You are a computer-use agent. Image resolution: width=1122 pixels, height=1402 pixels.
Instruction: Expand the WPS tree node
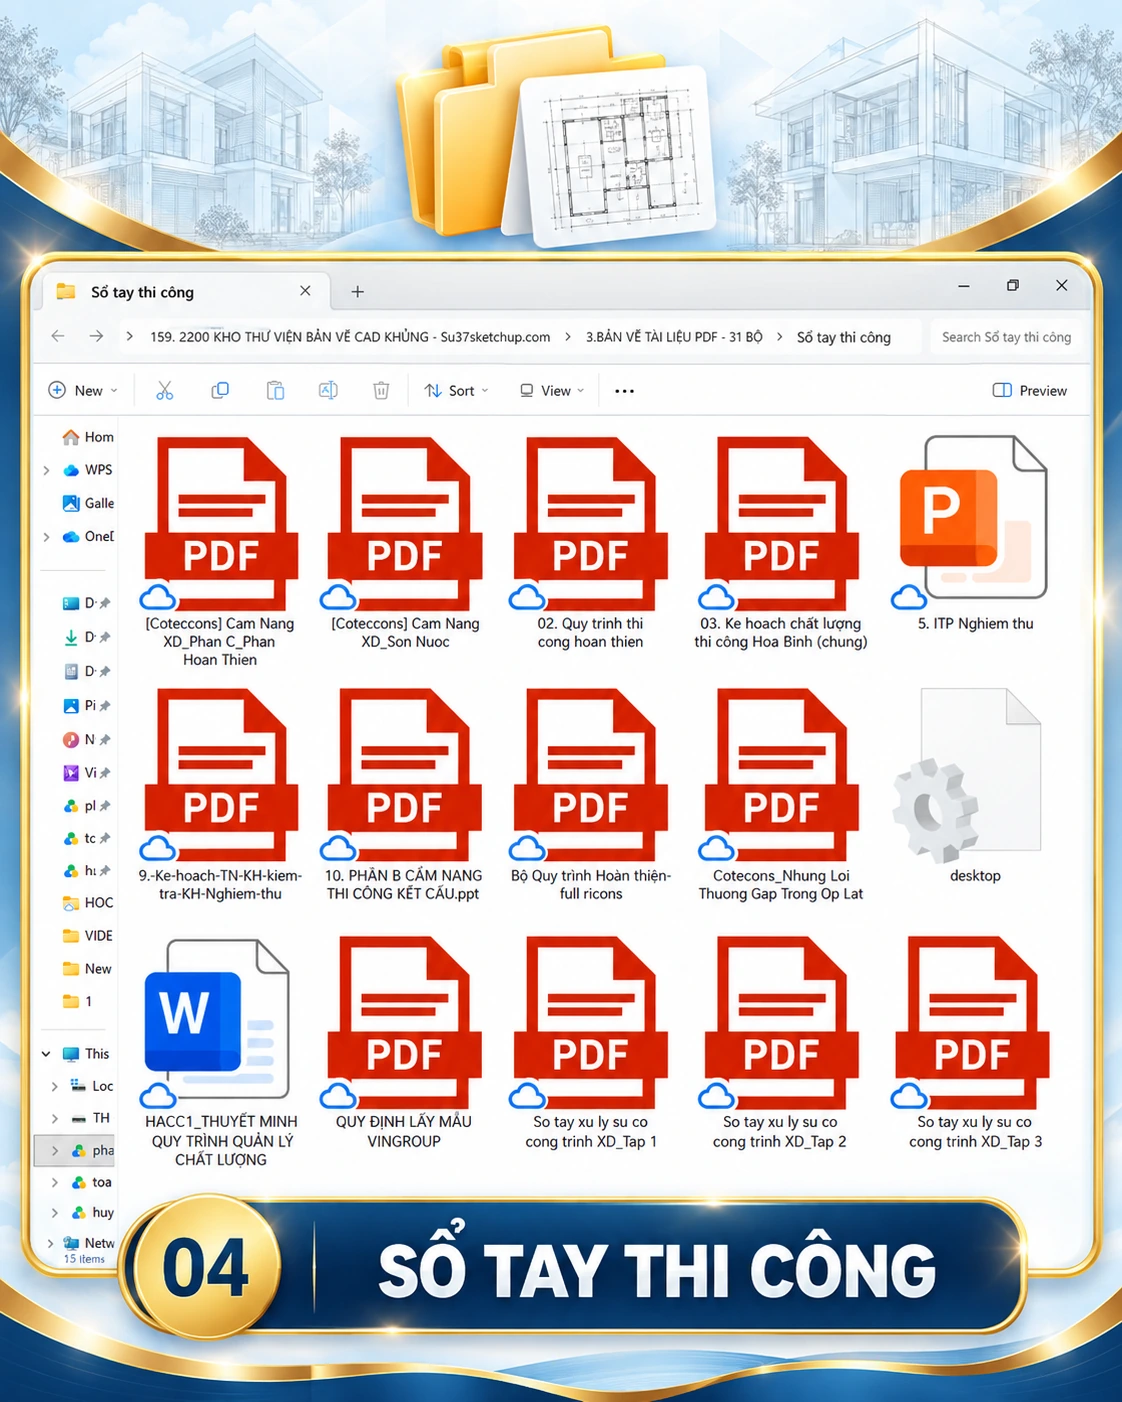tap(46, 470)
